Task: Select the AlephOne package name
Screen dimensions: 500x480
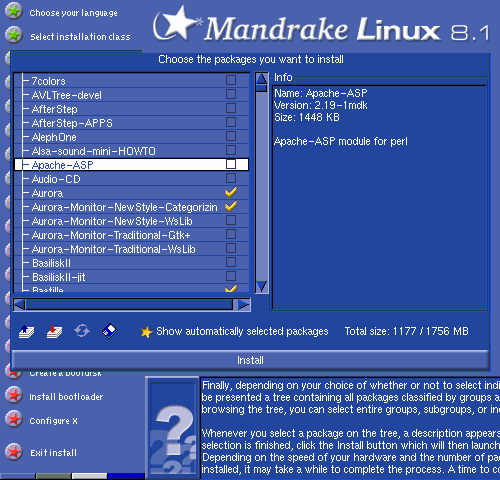Action: point(54,137)
